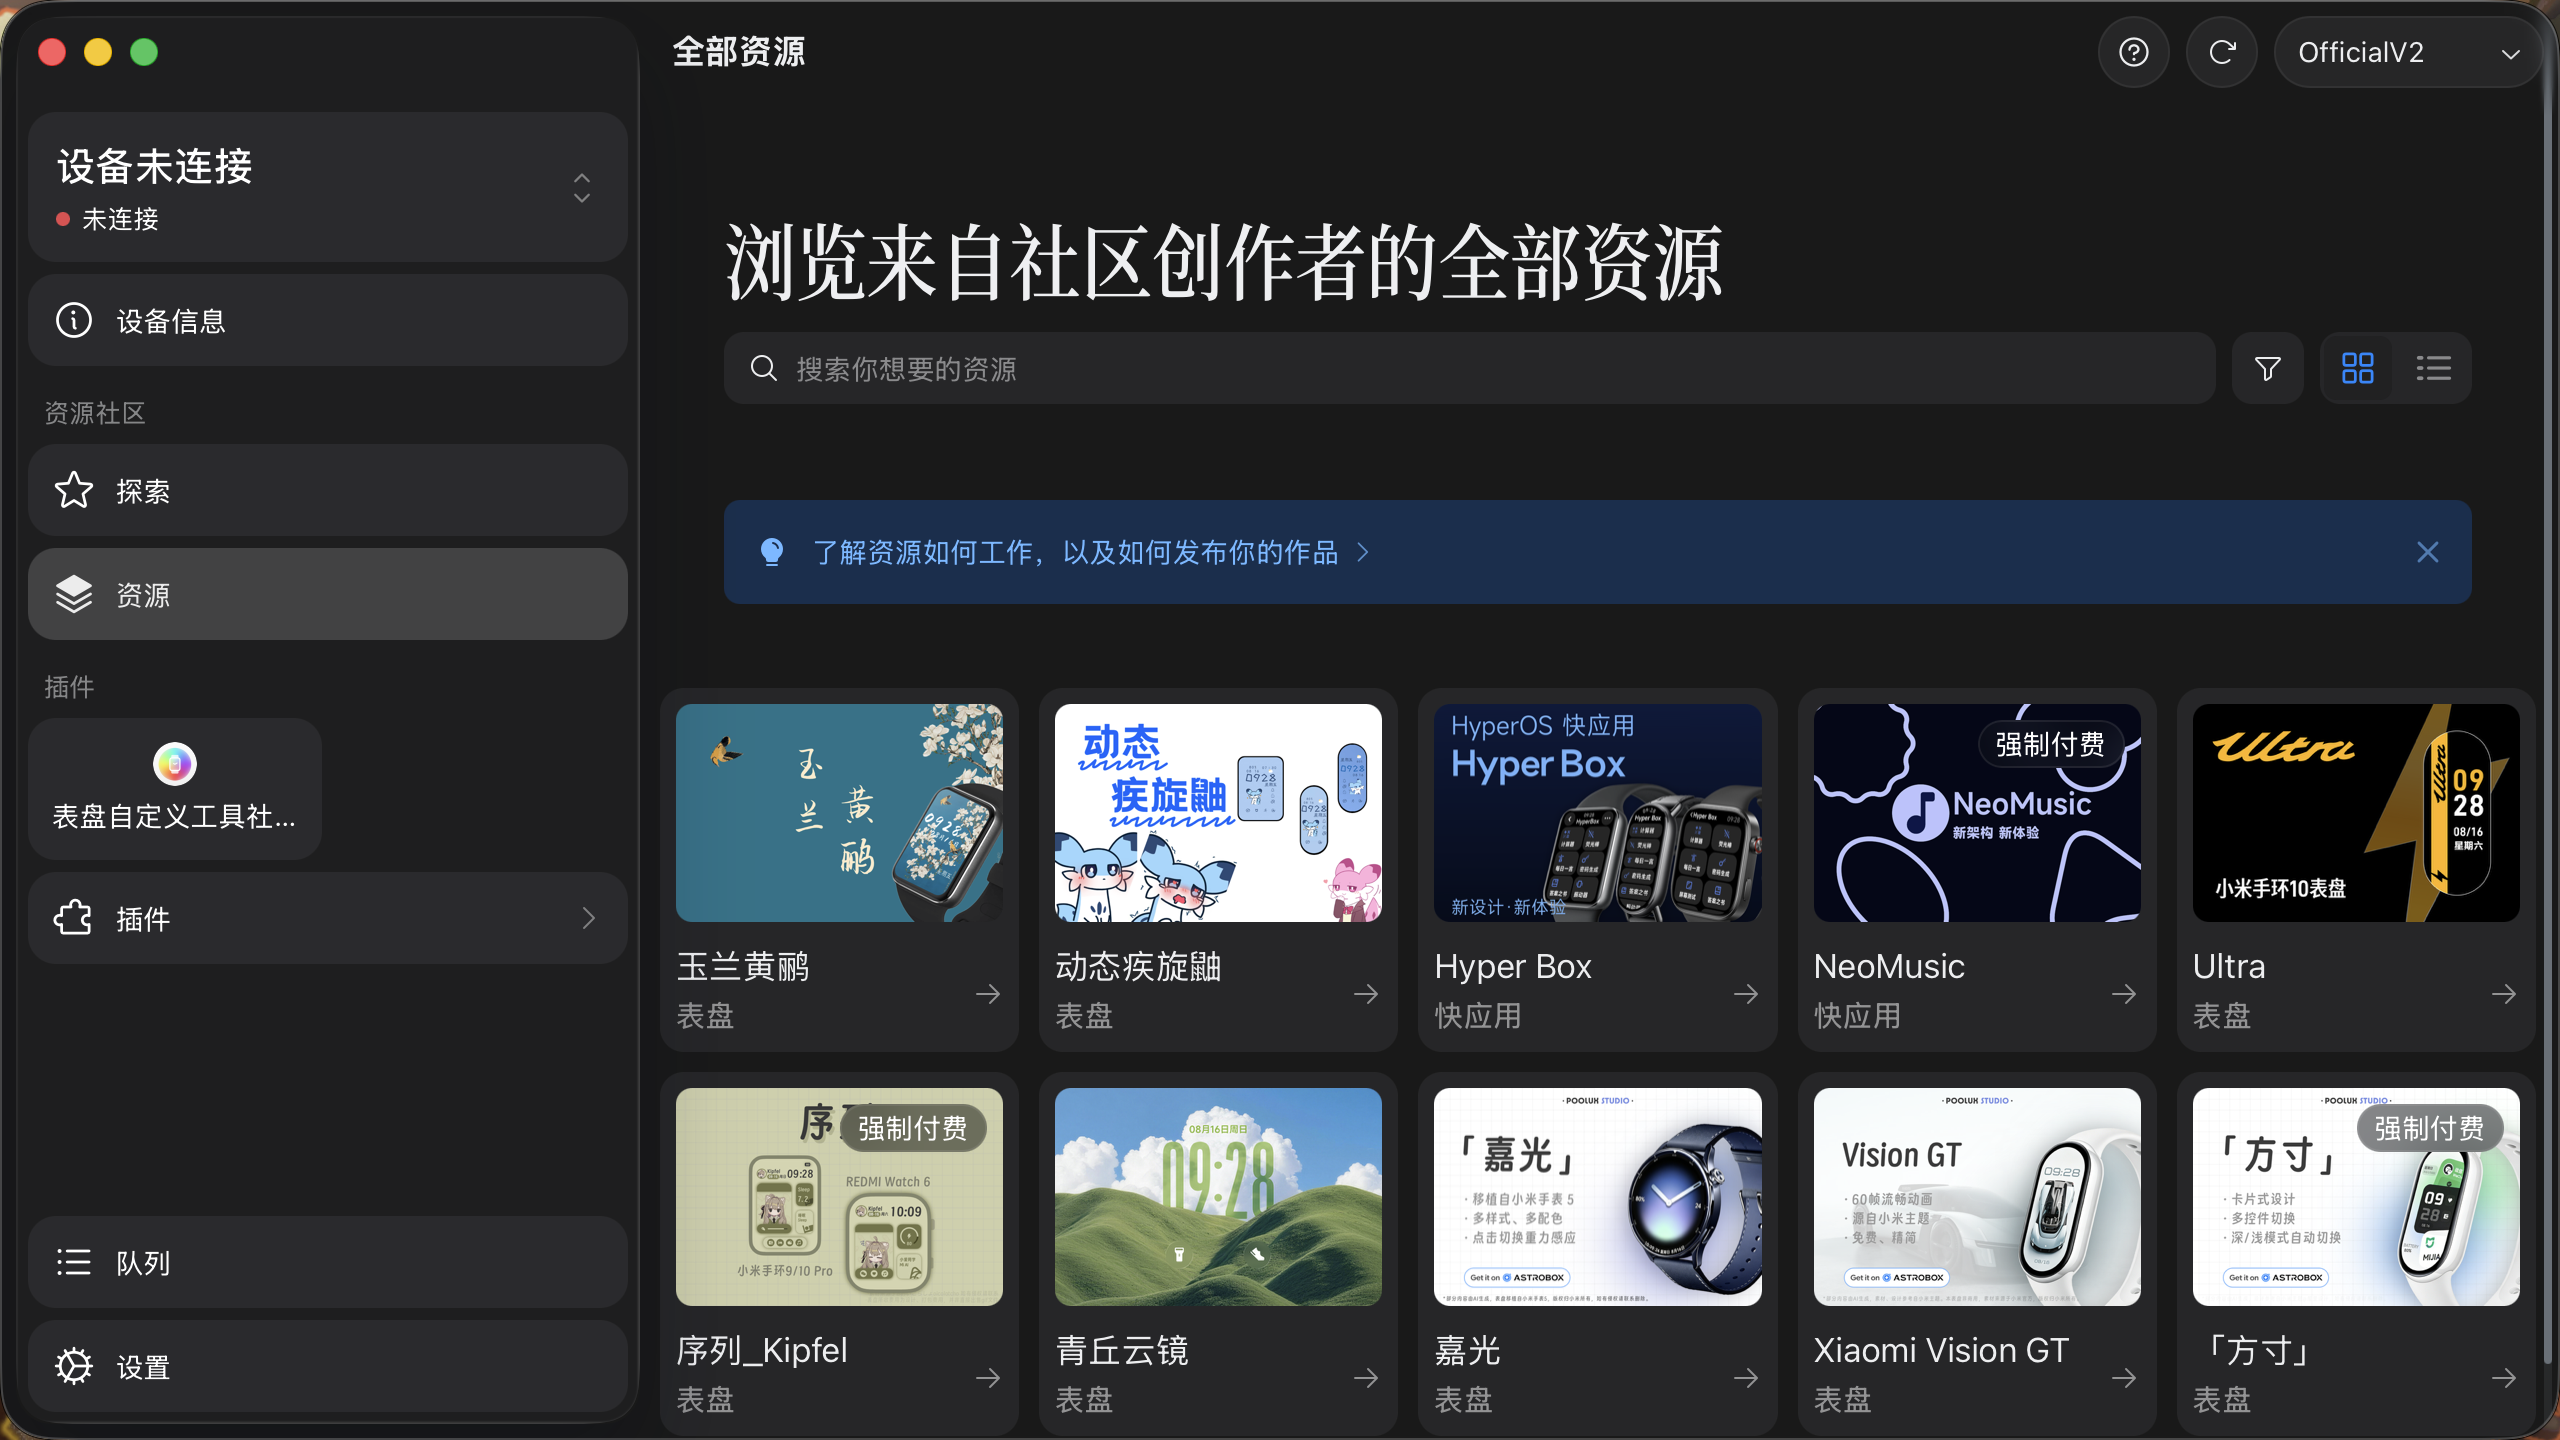Click the arrow on 「方寸」 card

click(x=2504, y=1377)
